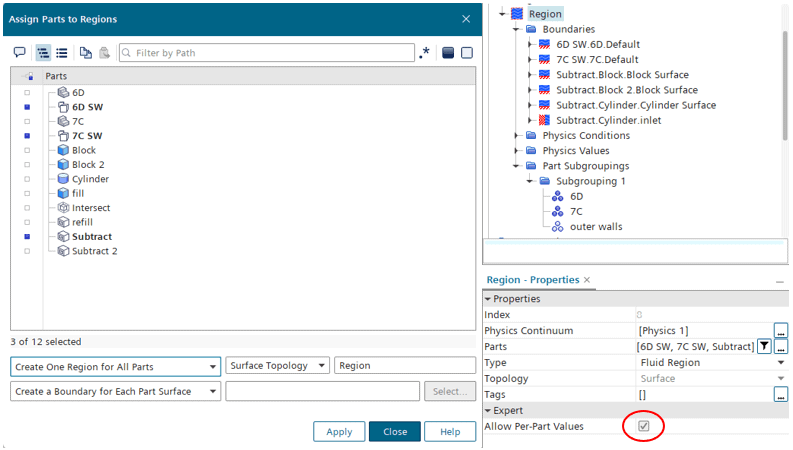Open Parts property ellipsis editor button
Image resolution: width=793 pixels, height=450 pixels.
pos(781,346)
